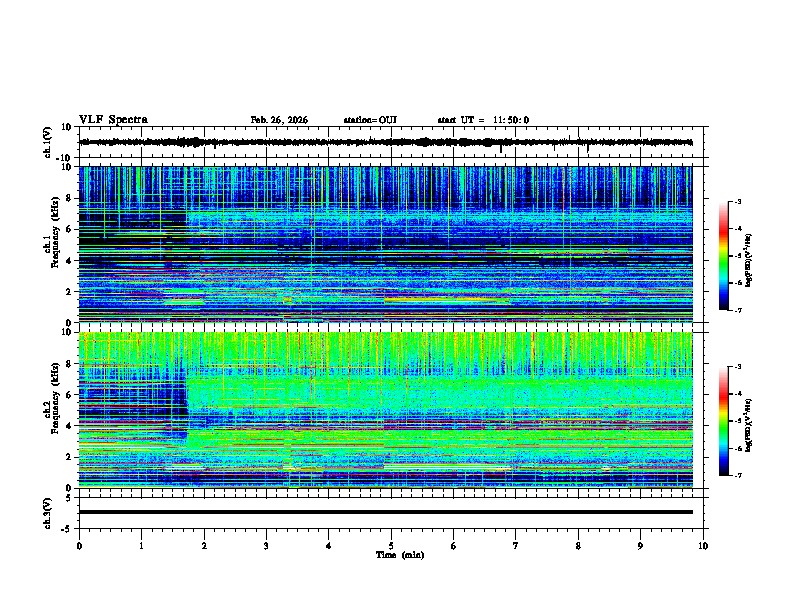Viewport: 792px width, 612px height.
Task: Click time axis tick label '5'
Action: tap(391, 546)
